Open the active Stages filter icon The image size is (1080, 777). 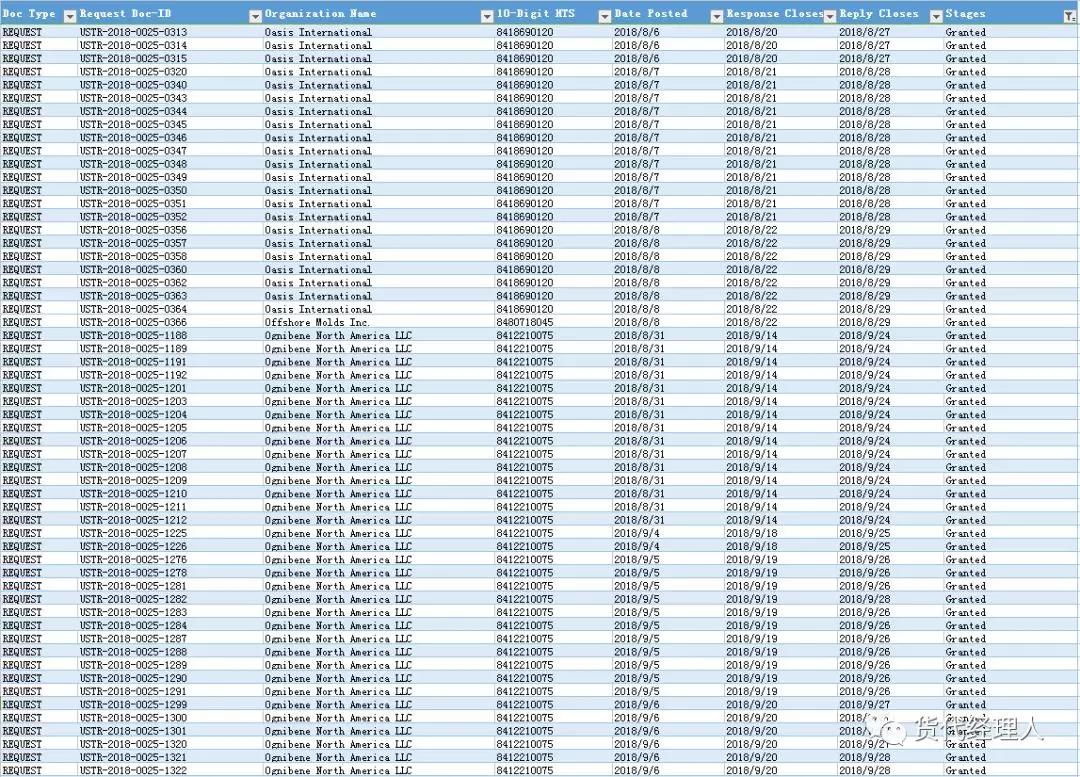pyautogui.click(x=1069, y=17)
